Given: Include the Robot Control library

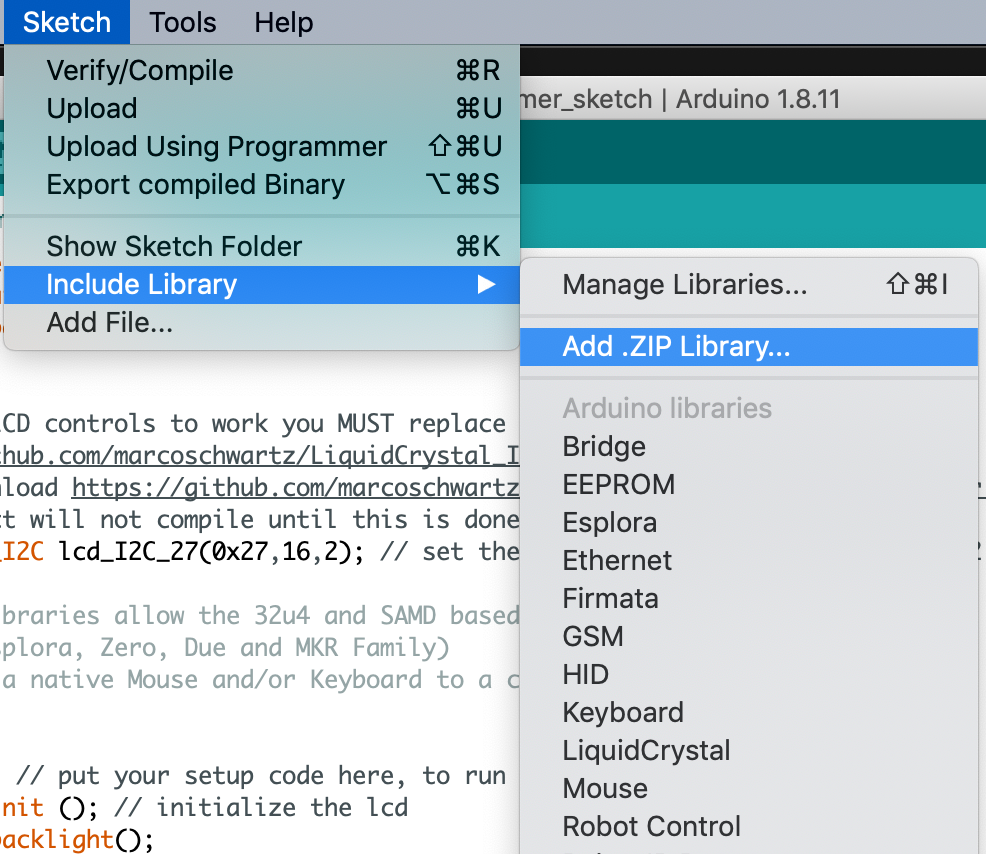Looking at the screenshot, I should coord(749,826).
